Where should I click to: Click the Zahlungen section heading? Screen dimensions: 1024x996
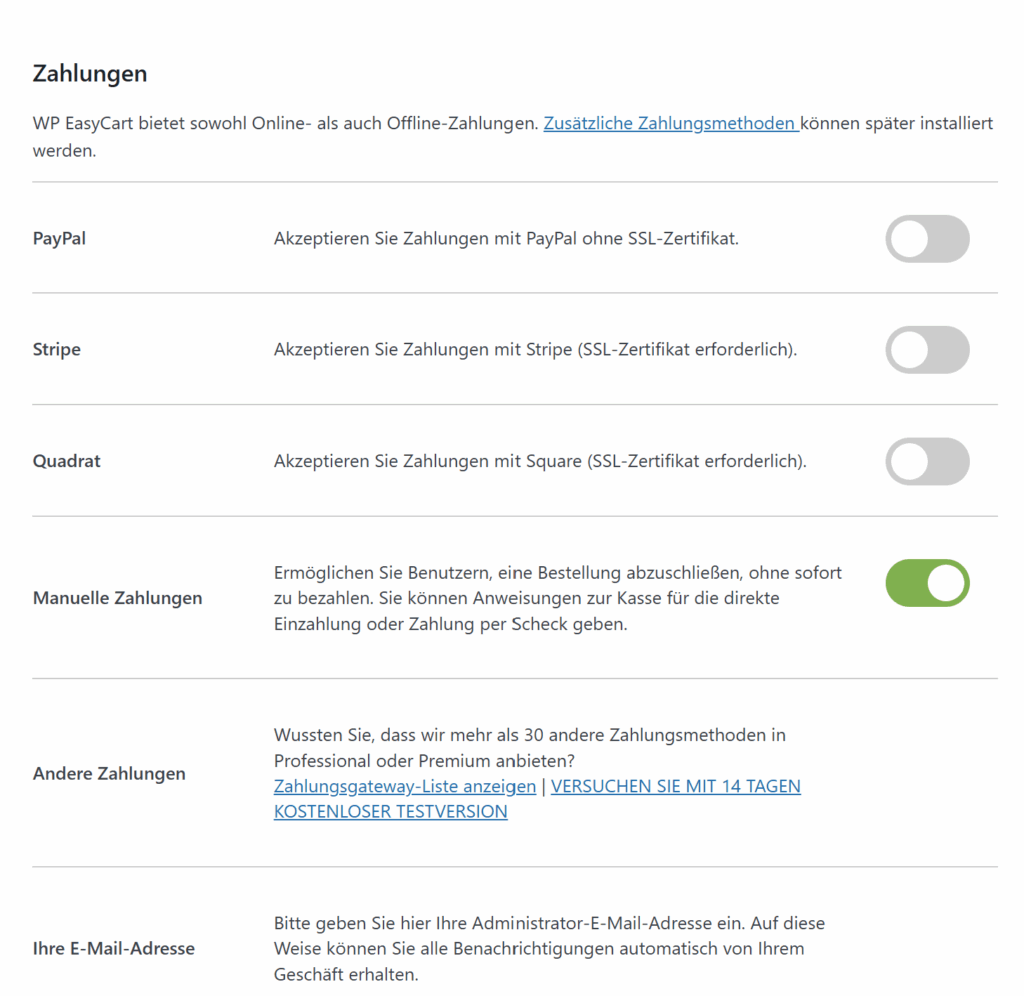click(90, 74)
